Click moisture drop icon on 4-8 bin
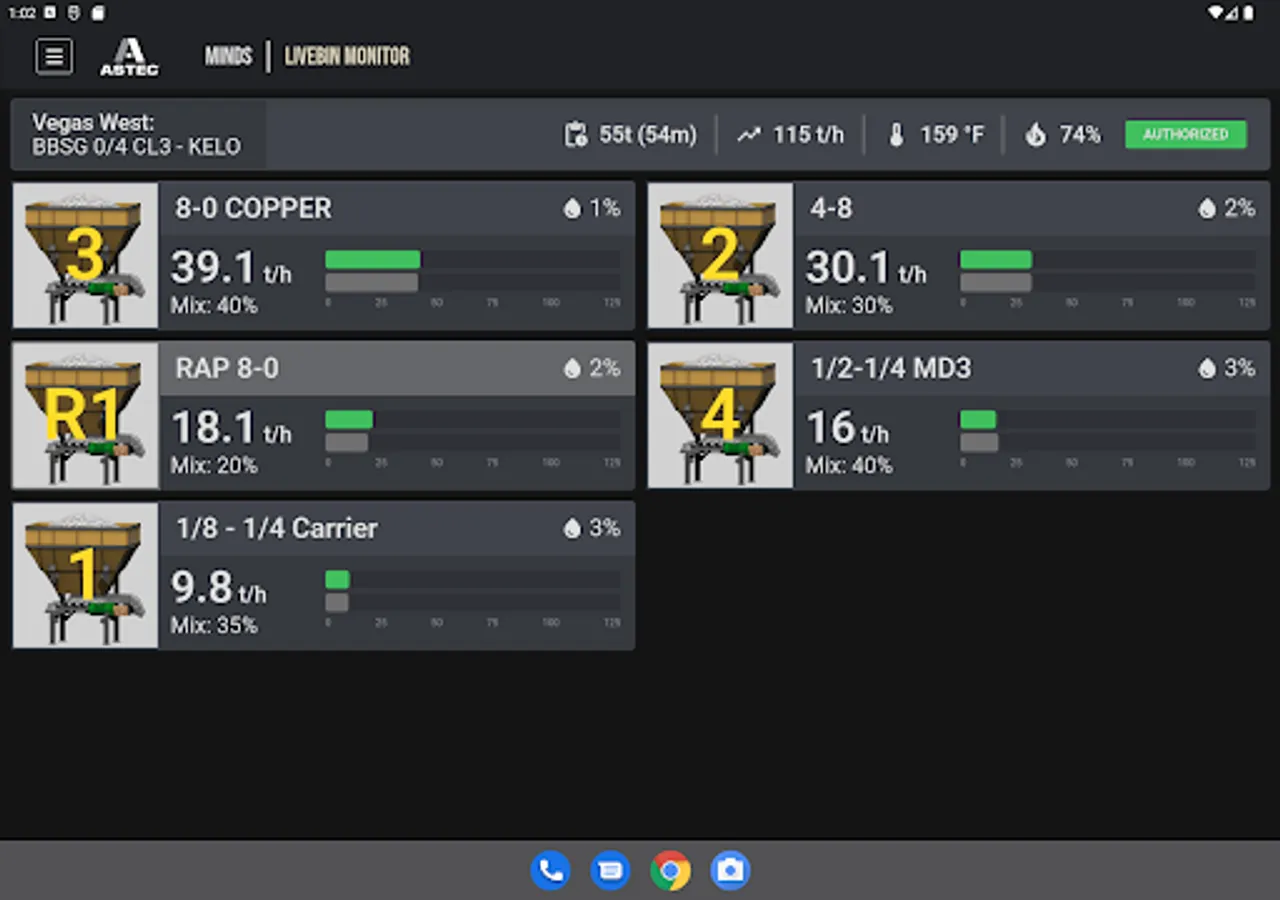This screenshot has width=1280, height=900. point(1207,208)
